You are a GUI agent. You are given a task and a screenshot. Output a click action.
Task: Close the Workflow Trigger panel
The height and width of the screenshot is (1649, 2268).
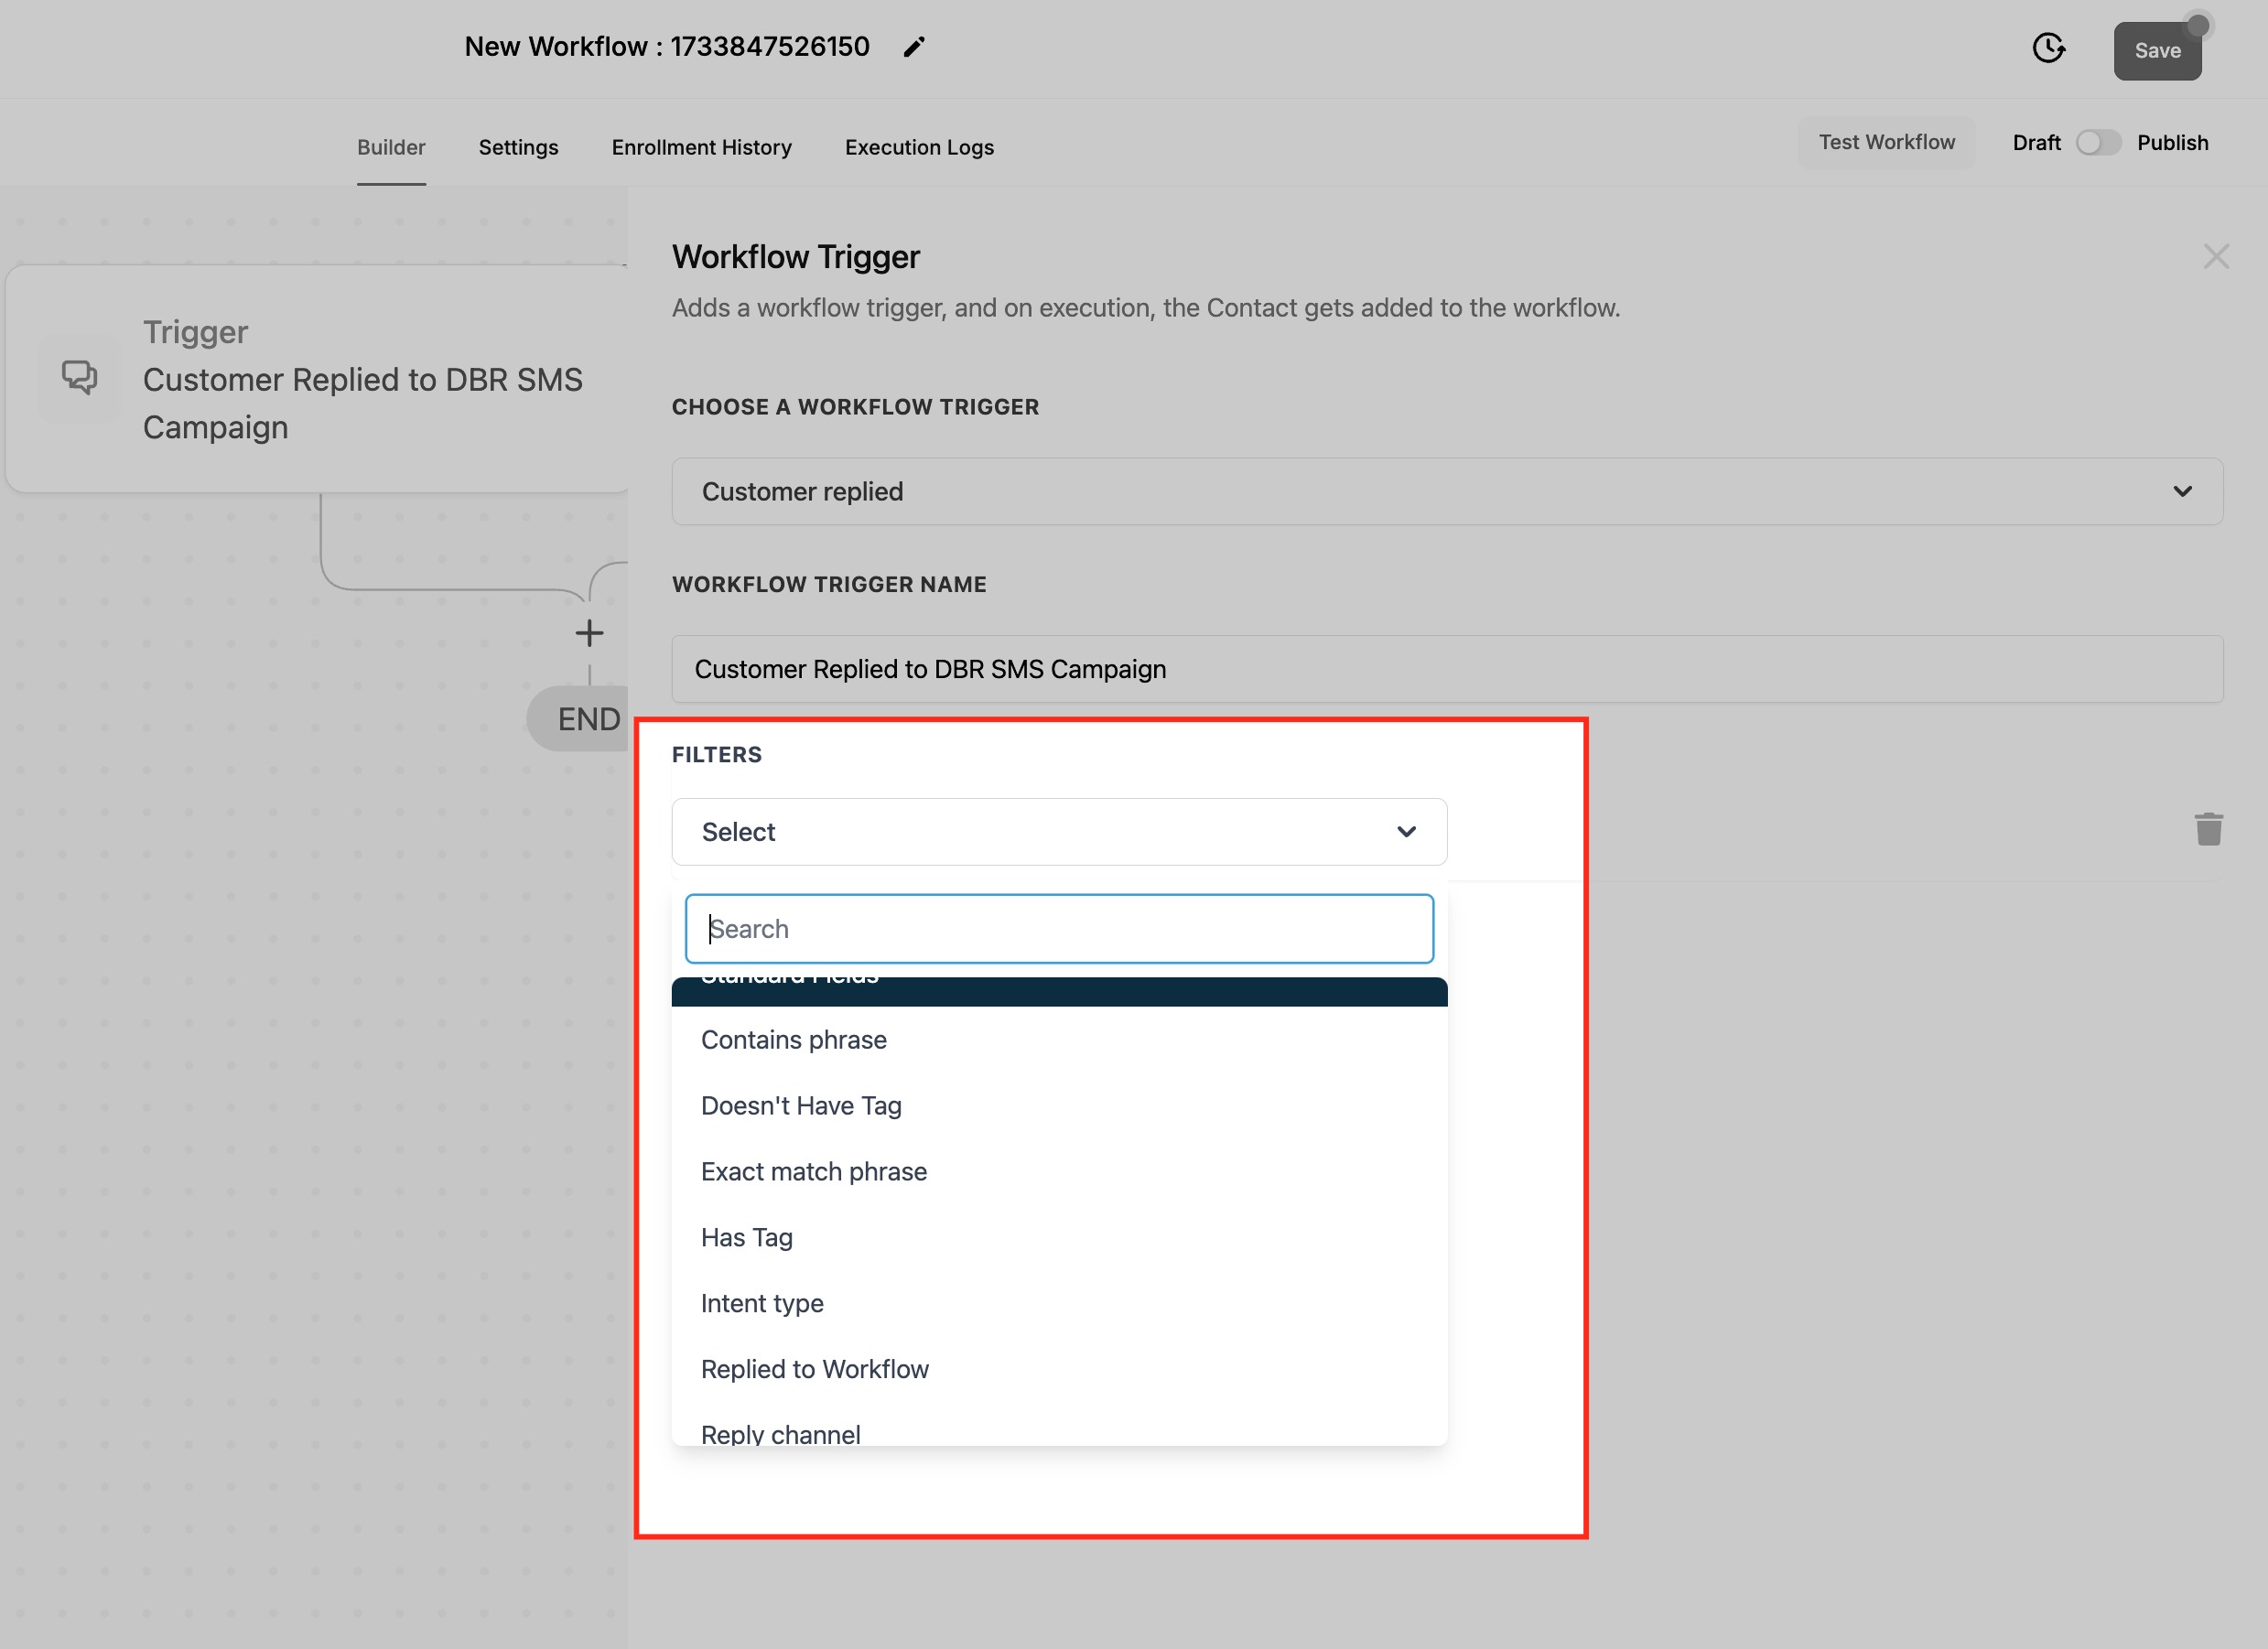2216,257
